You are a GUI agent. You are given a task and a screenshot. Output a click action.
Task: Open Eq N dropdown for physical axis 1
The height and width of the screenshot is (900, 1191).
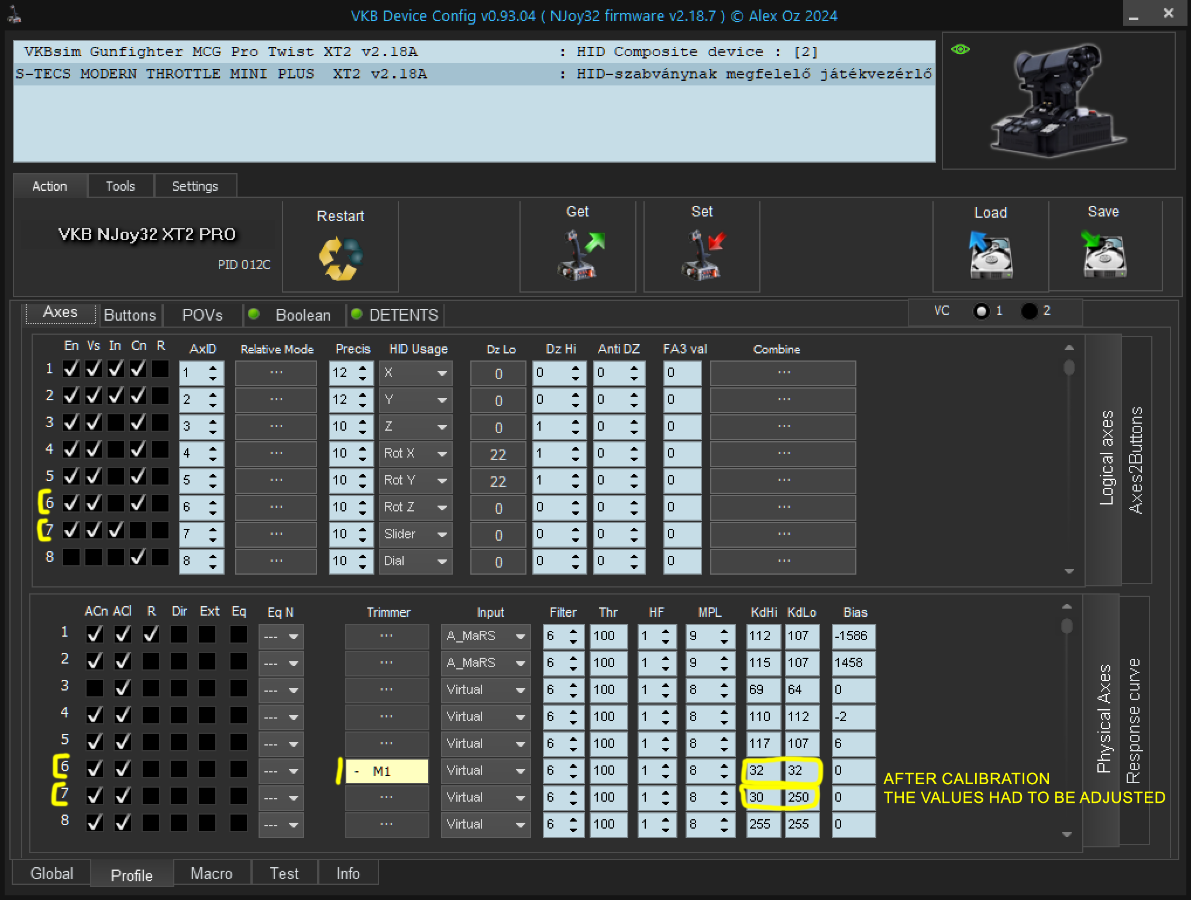pos(281,636)
